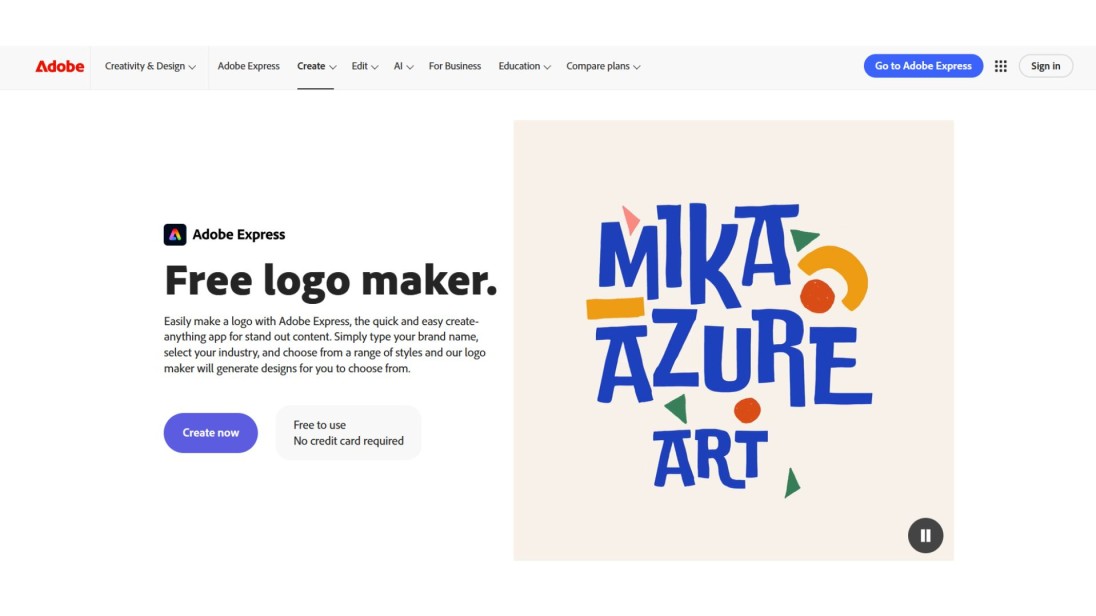The width and height of the screenshot is (1096, 616).
Task: Click the Adobe Express label beside icon
Action: pyautogui.click(x=238, y=234)
